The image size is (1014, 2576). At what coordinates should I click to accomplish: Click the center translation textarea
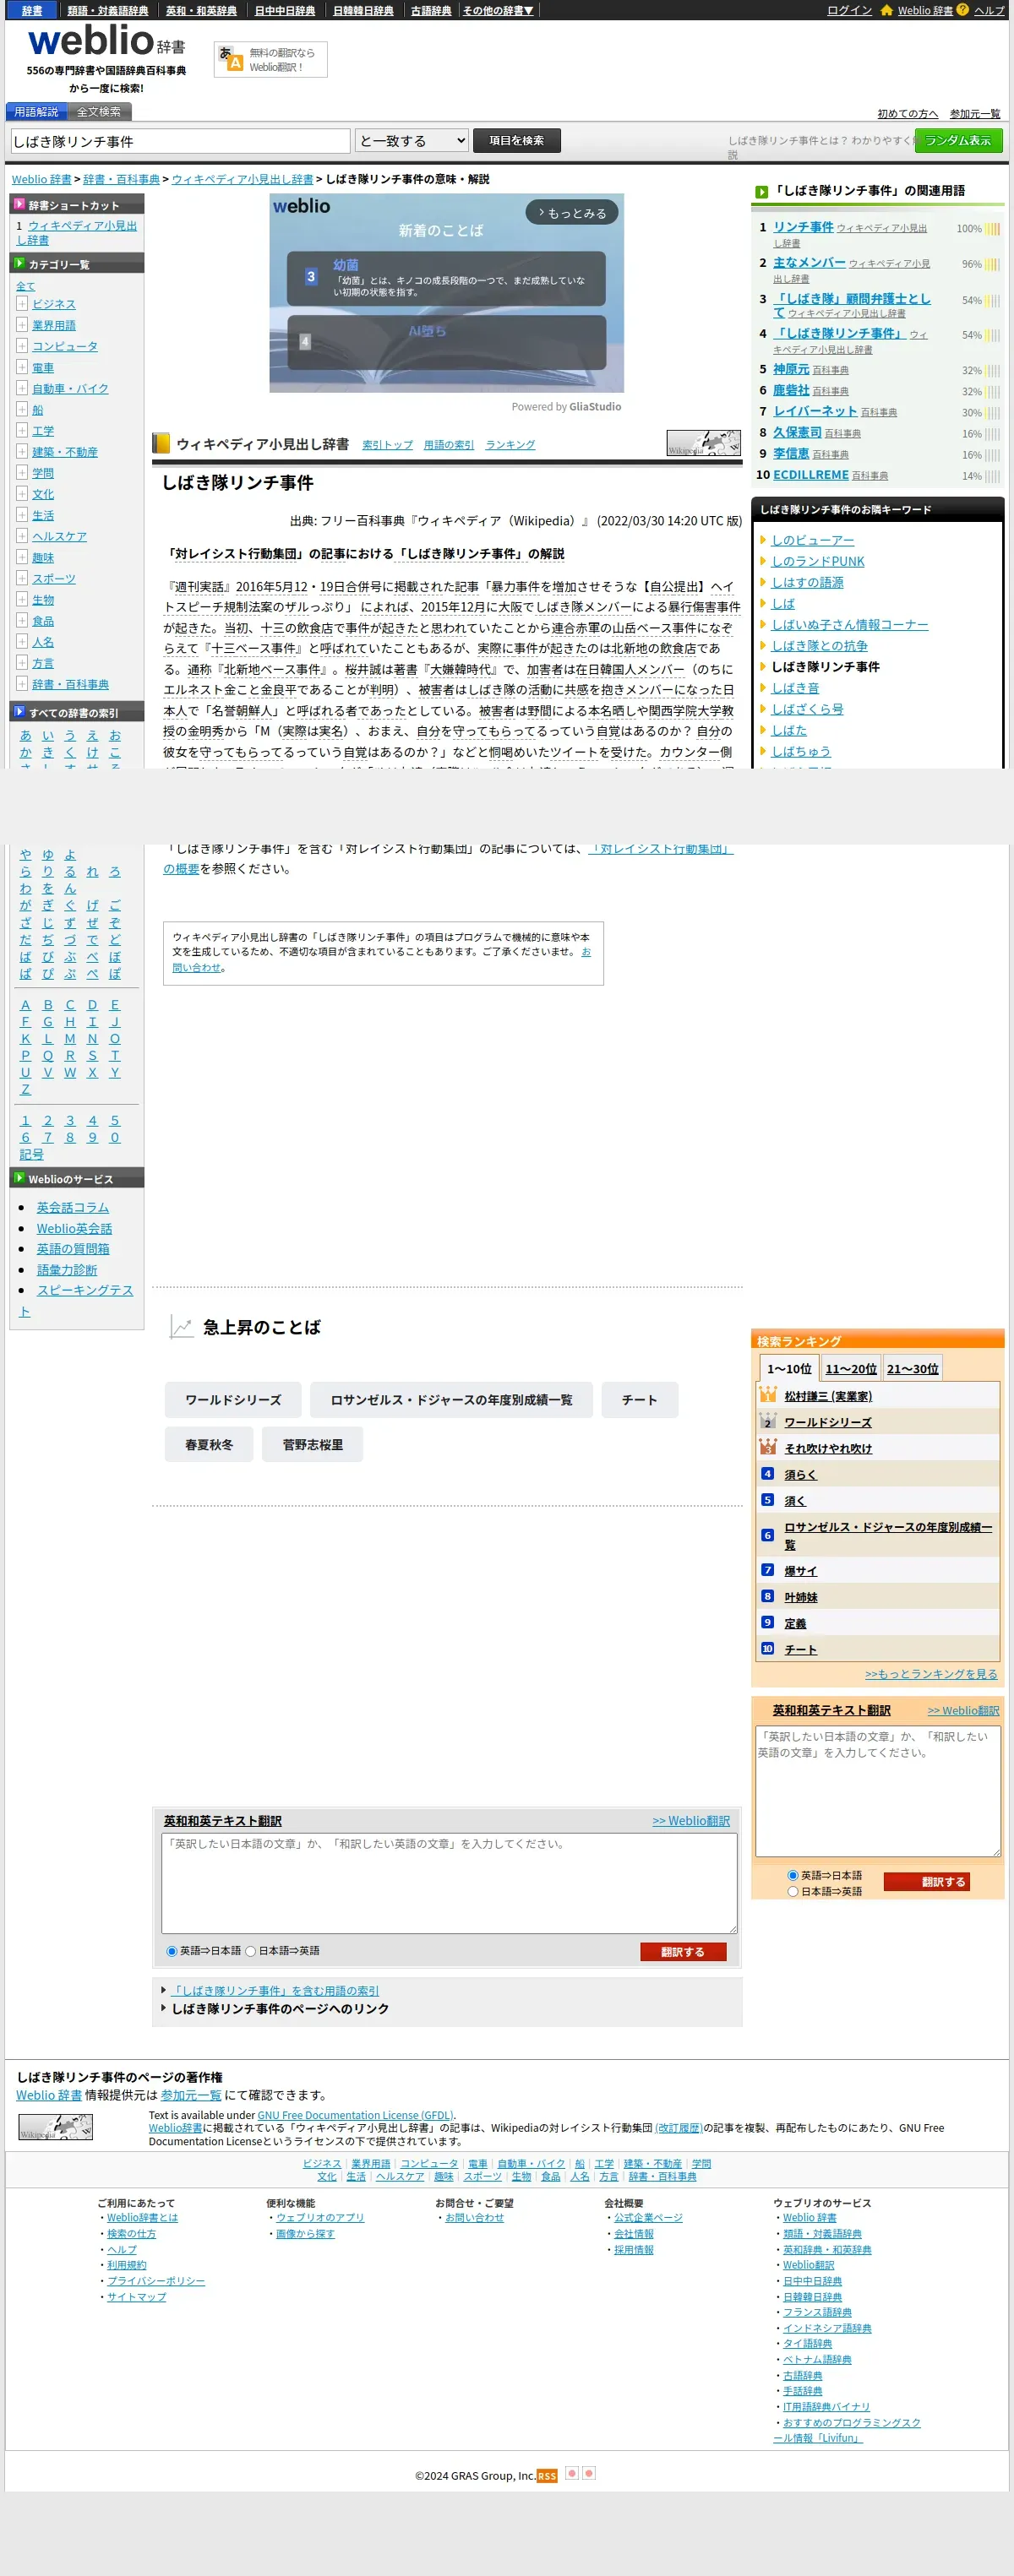450,1883
